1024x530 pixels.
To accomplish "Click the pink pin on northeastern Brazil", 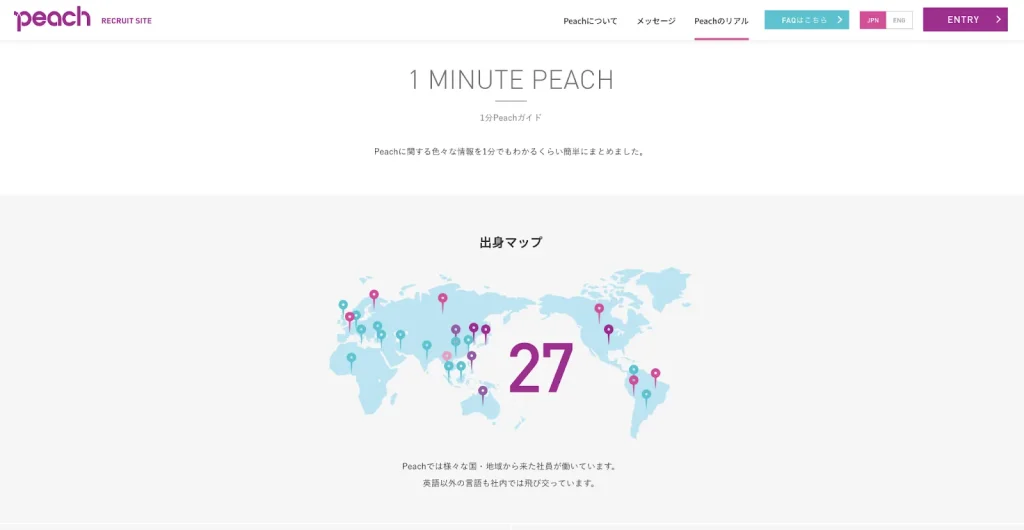I will [655, 376].
